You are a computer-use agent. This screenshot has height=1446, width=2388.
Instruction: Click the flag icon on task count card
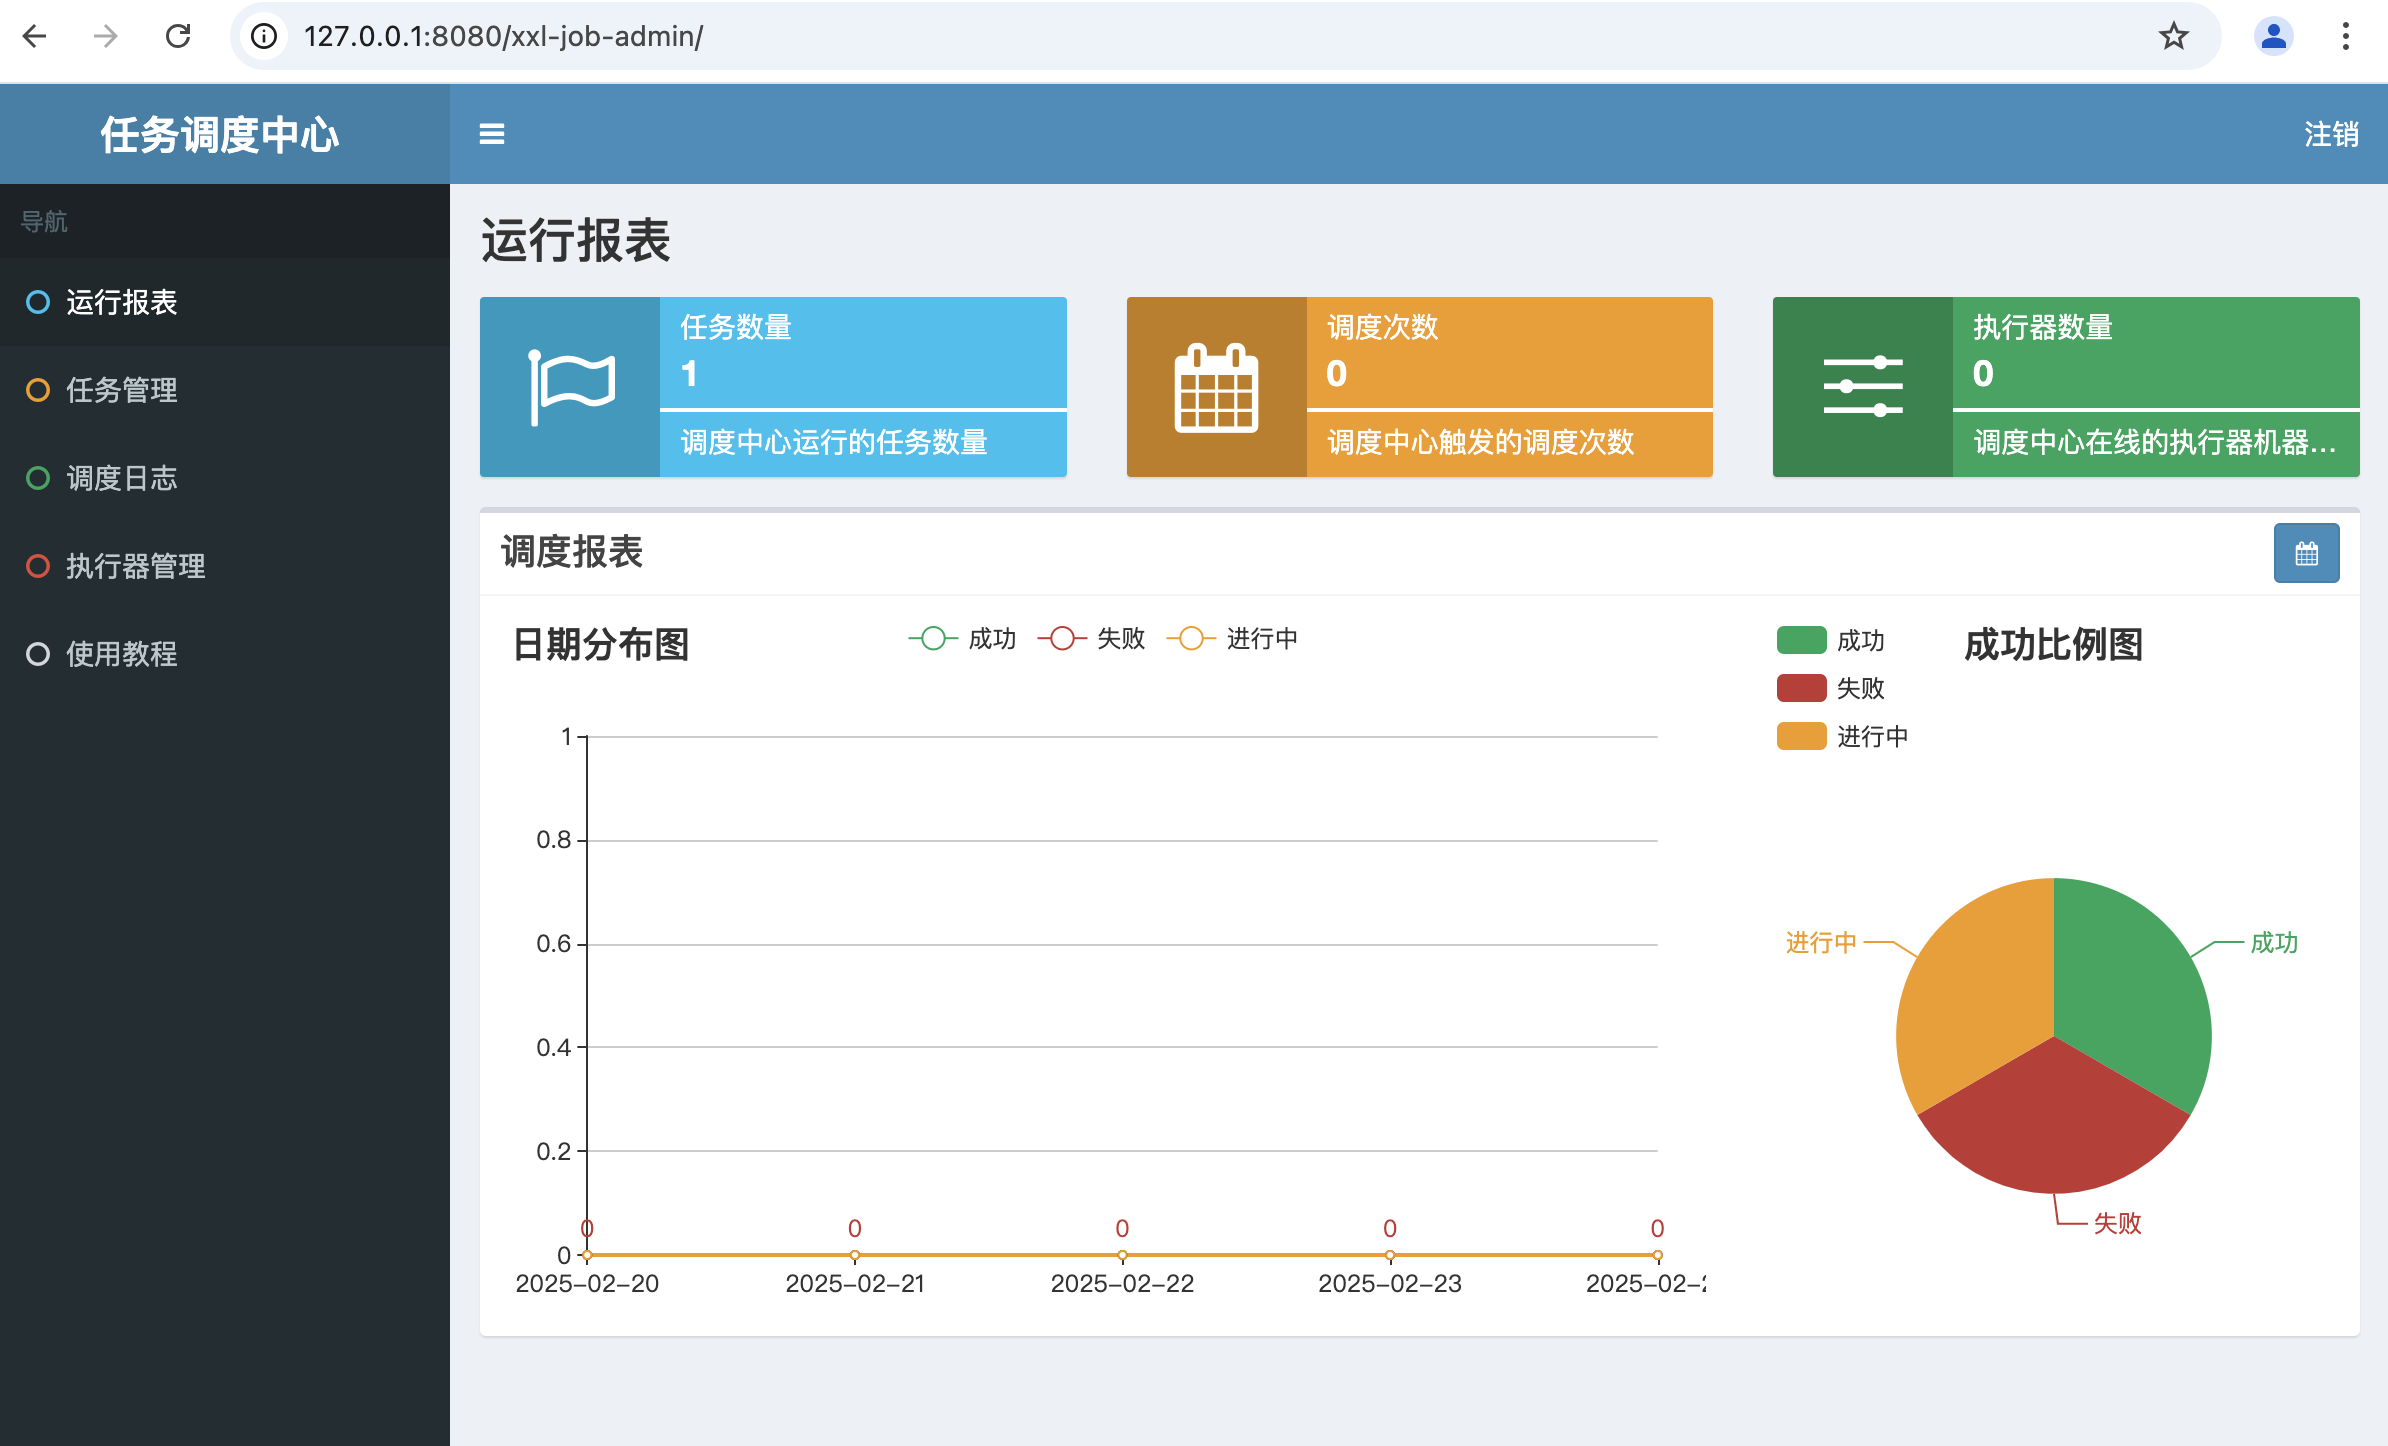point(570,387)
